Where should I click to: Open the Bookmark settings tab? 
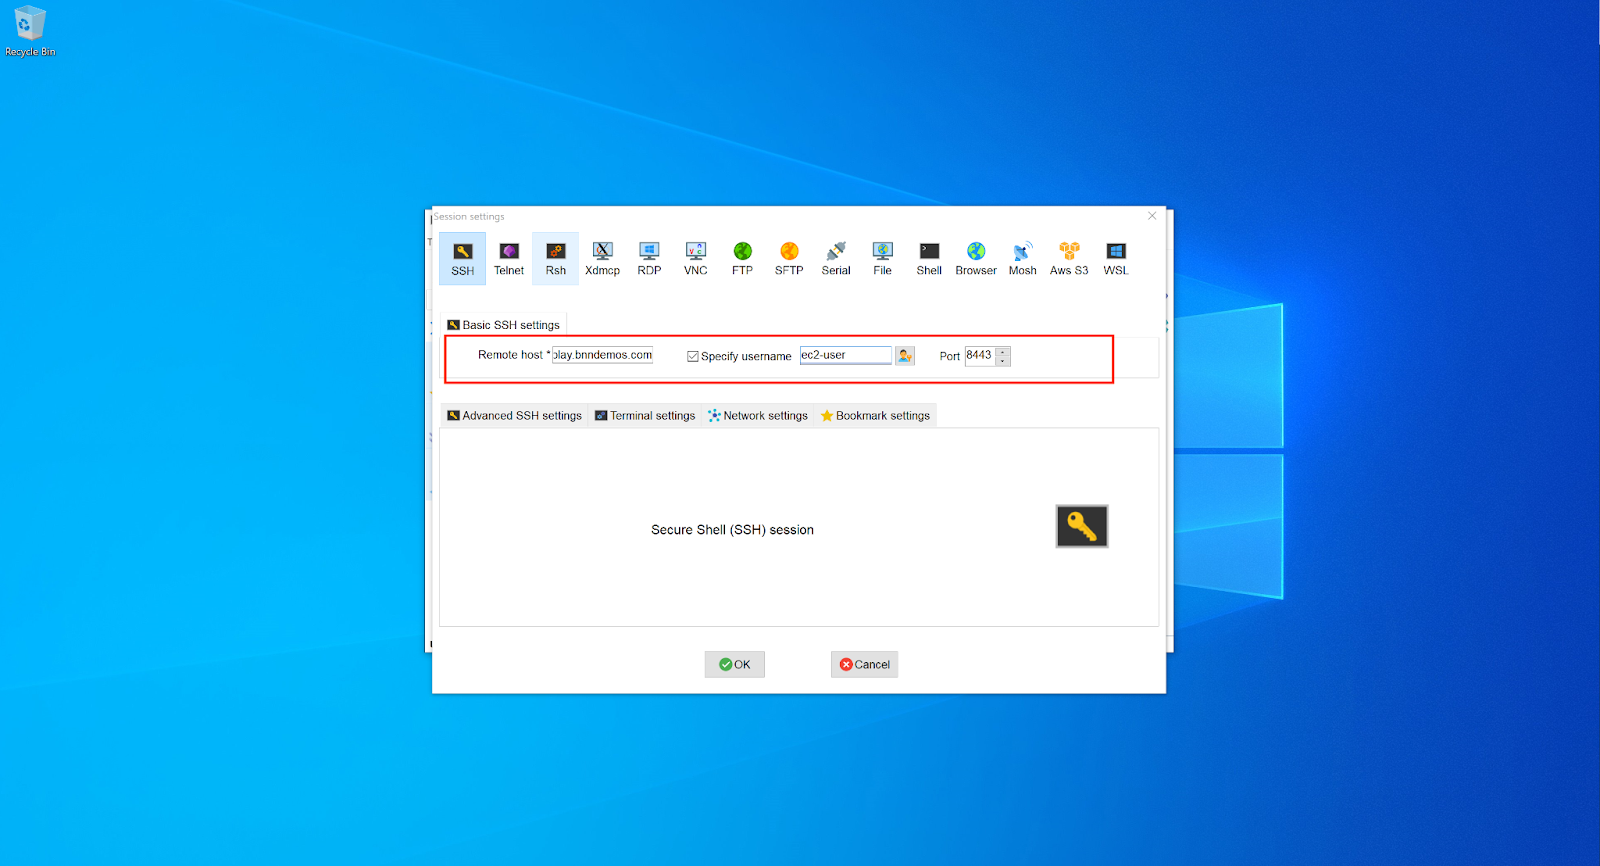tap(876, 416)
